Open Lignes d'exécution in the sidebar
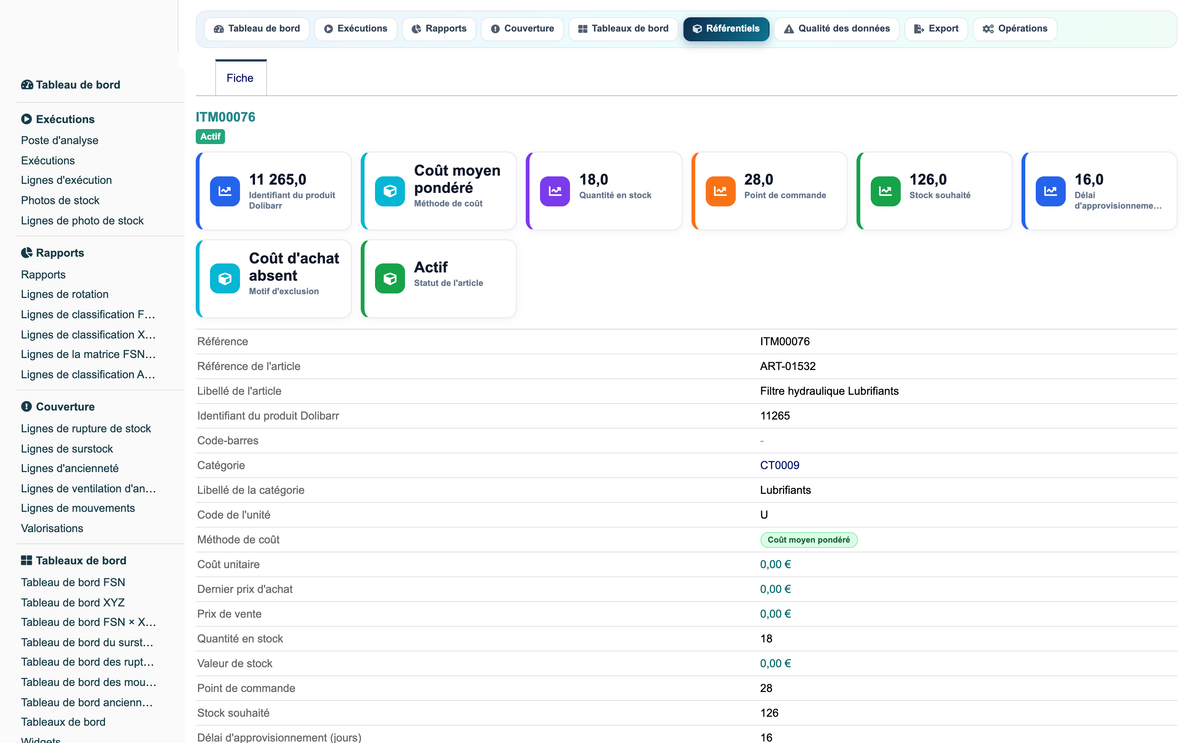This screenshot has height=743, width=1200. click(x=66, y=181)
